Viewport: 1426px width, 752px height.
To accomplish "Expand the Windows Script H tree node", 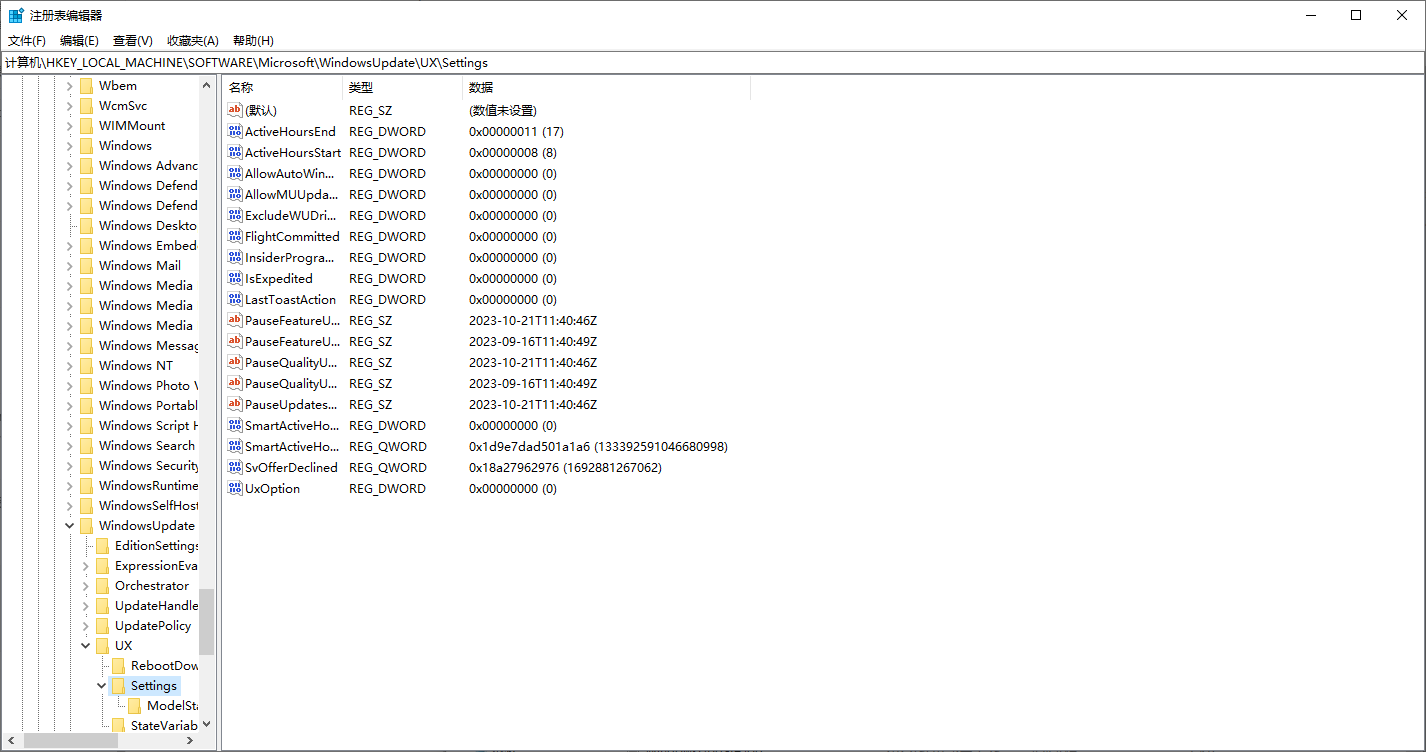I will (70, 425).
